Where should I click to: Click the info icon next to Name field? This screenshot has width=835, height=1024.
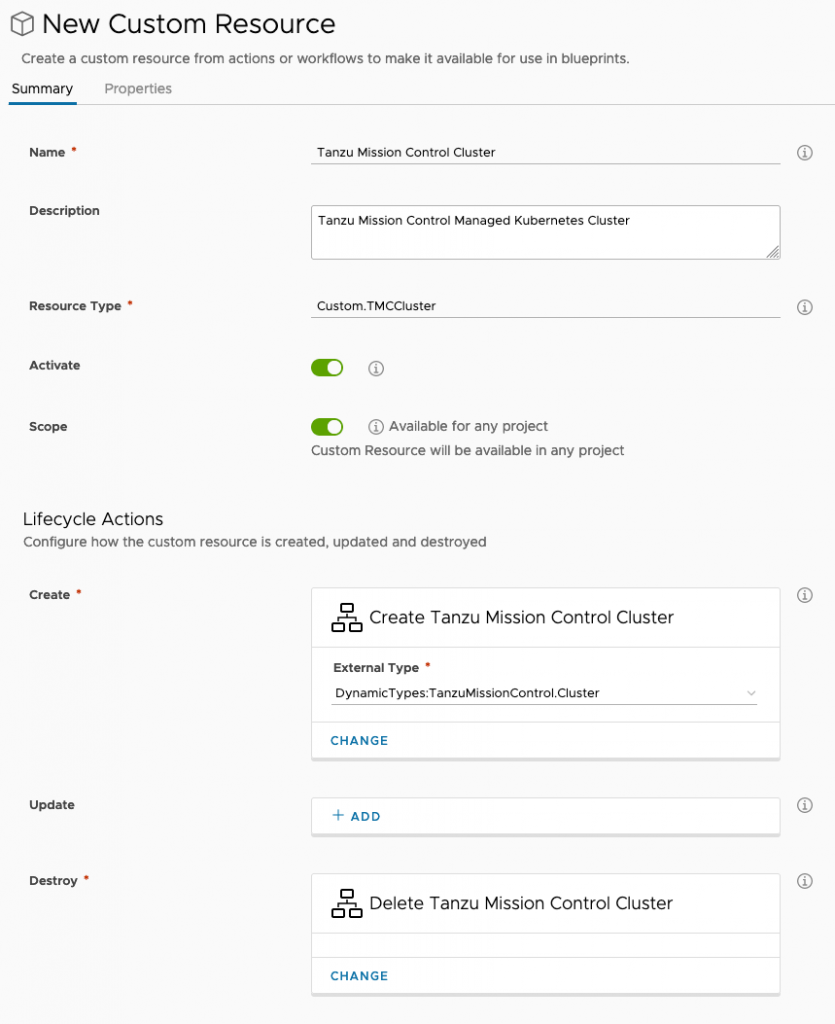pyautogui.click(x=804, y=153)
